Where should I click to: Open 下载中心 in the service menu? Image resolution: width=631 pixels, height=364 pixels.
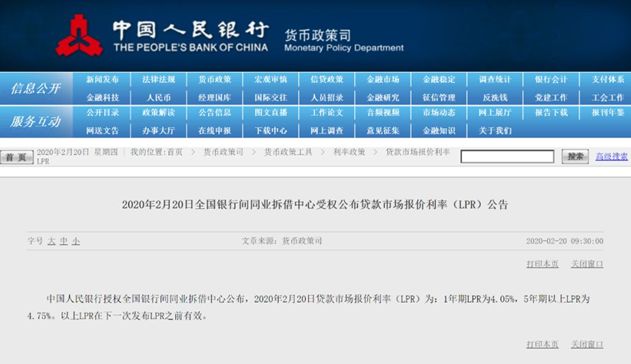point(270,130)
